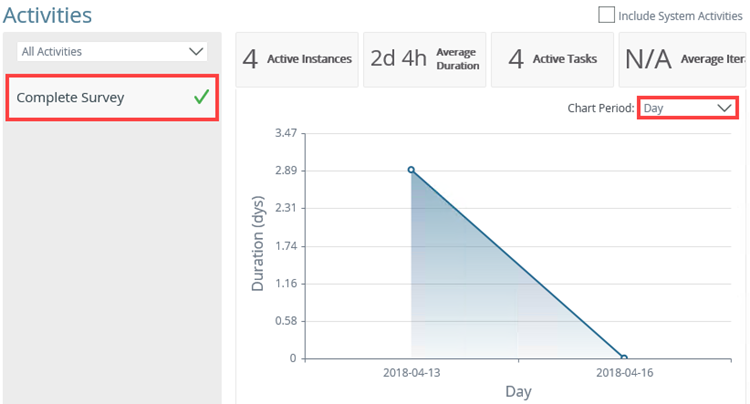Viewport: 750px width, 404px height.
Task: Select the Average Duration tile
Action: (x=425, y=59)
